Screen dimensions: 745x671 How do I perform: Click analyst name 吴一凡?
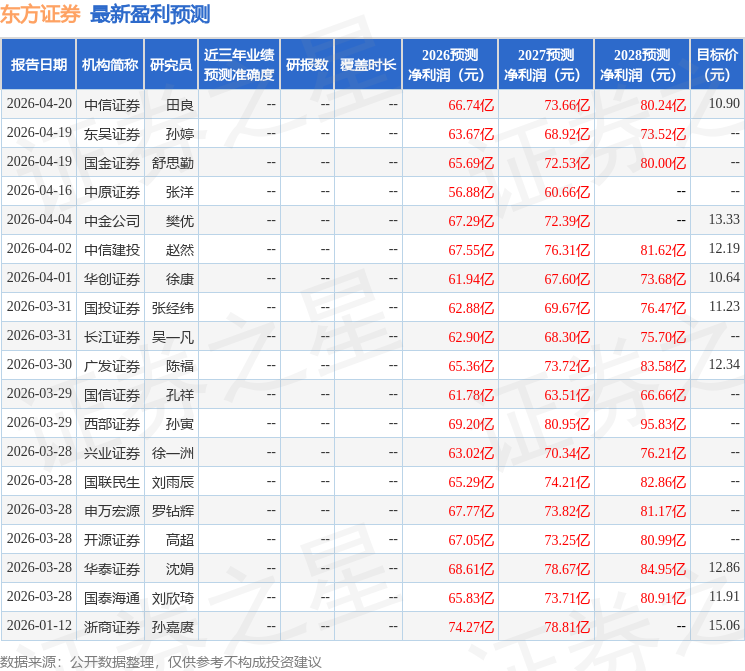(x=173, y=337)
